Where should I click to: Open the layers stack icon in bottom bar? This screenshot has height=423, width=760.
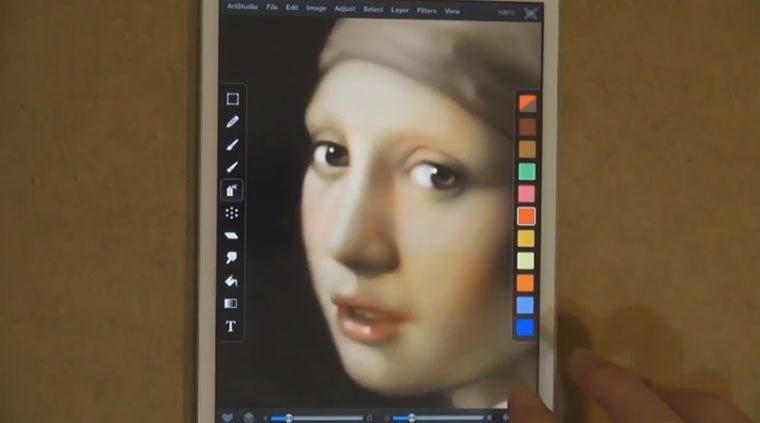coord(248,417)
